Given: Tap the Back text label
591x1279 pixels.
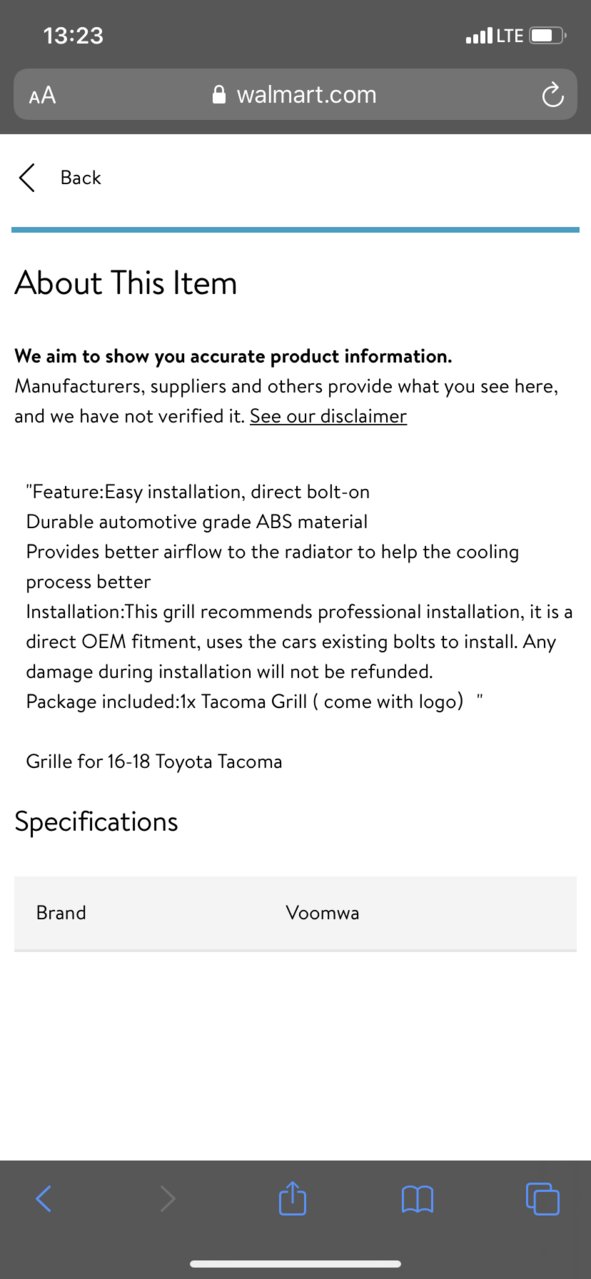Looking at the screenshot, I should [80, 178].
